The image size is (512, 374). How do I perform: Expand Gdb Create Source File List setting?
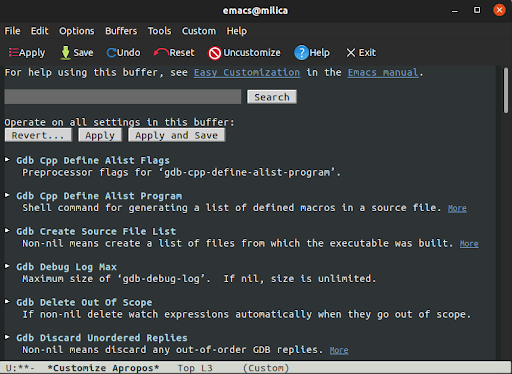pos(7,230)
